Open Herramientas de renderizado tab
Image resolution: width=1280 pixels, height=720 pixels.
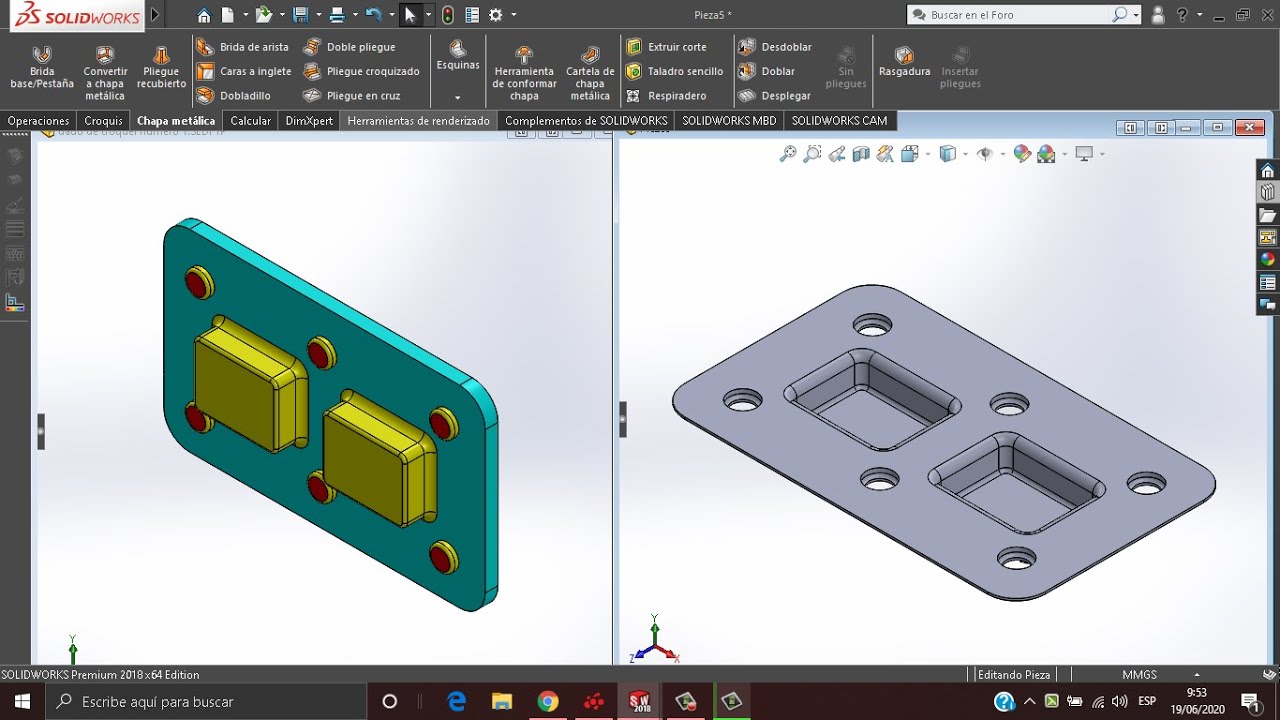[x=418, y=121]
